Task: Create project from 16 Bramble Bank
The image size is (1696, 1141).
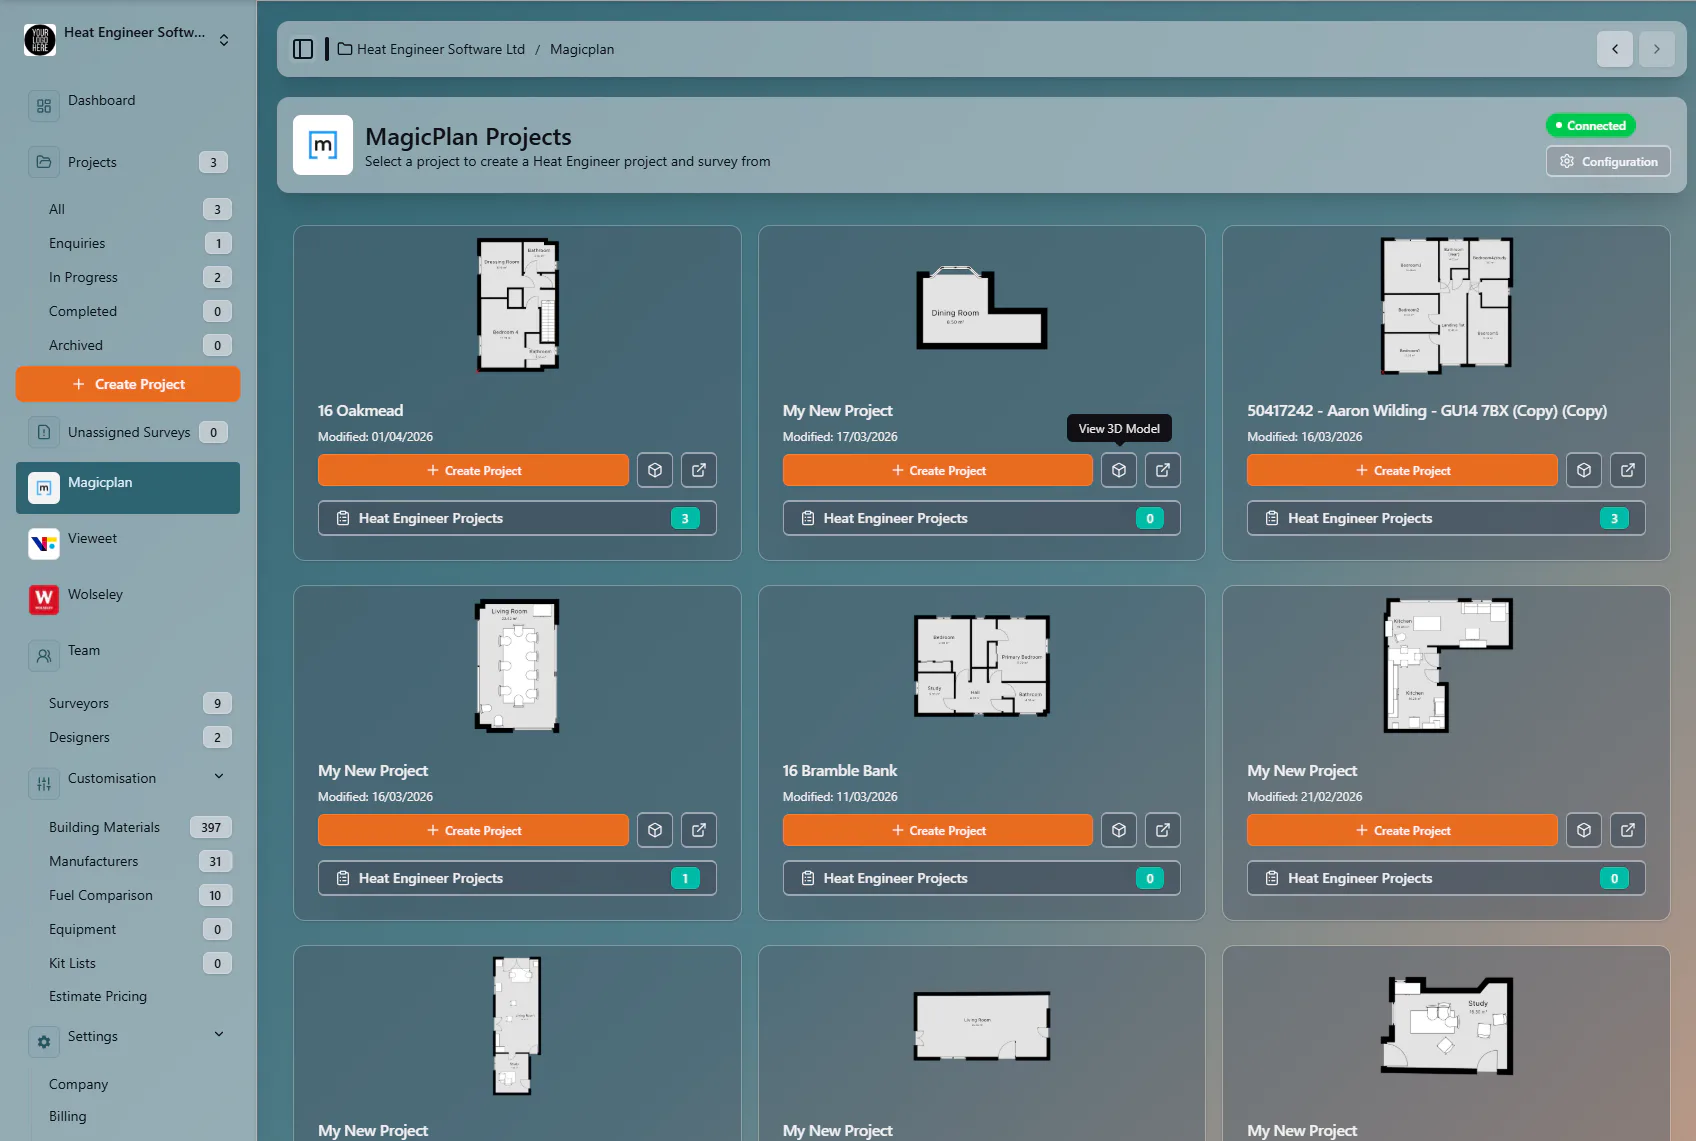Action: tap(938, 830)
